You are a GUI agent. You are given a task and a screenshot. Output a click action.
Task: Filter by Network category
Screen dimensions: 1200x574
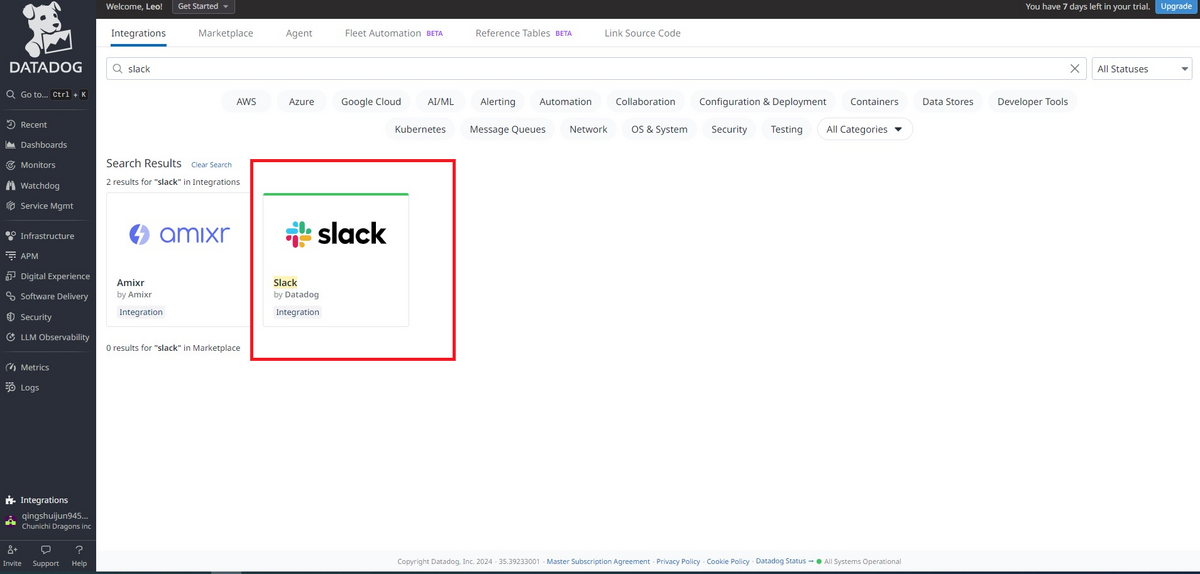click(x=588, y=129)
